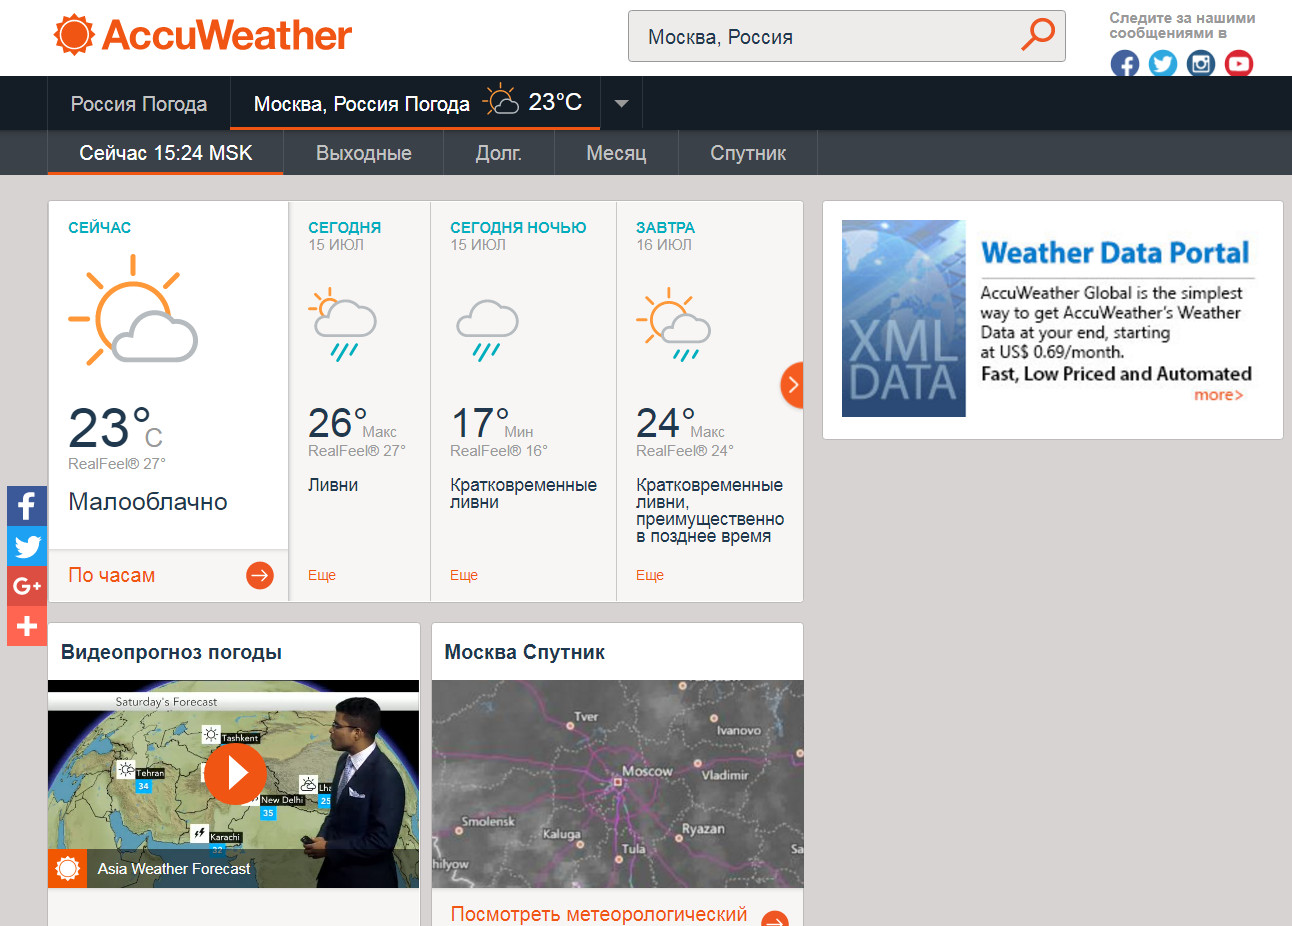Share via Google Plus side button

click(27, 586)
